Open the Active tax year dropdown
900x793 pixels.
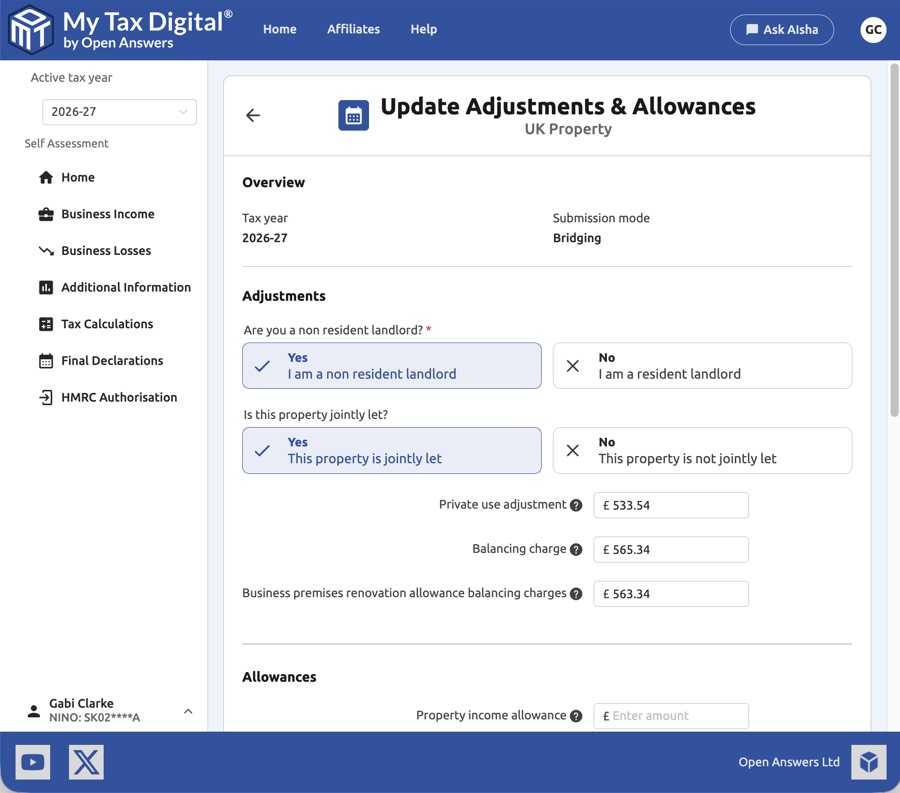tap(118, 111)
